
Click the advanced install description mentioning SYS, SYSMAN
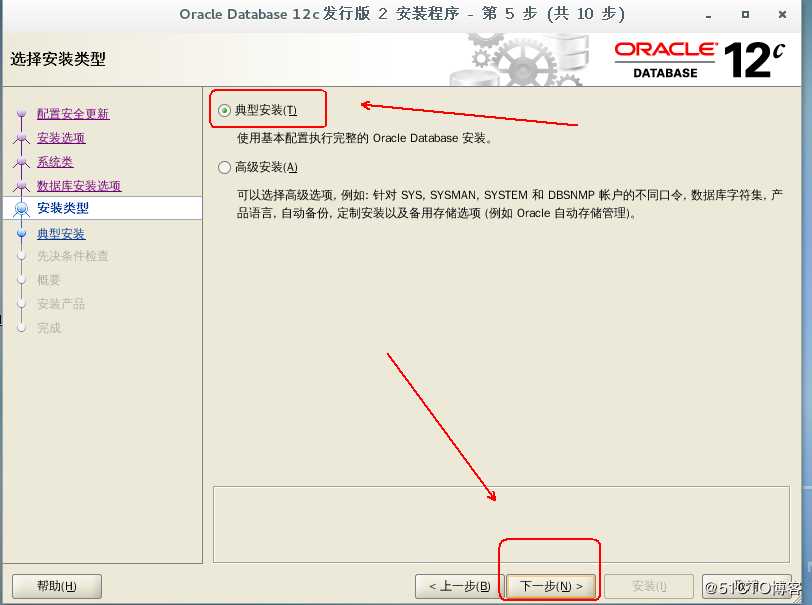pyautogui.click(x=510, y=204)
